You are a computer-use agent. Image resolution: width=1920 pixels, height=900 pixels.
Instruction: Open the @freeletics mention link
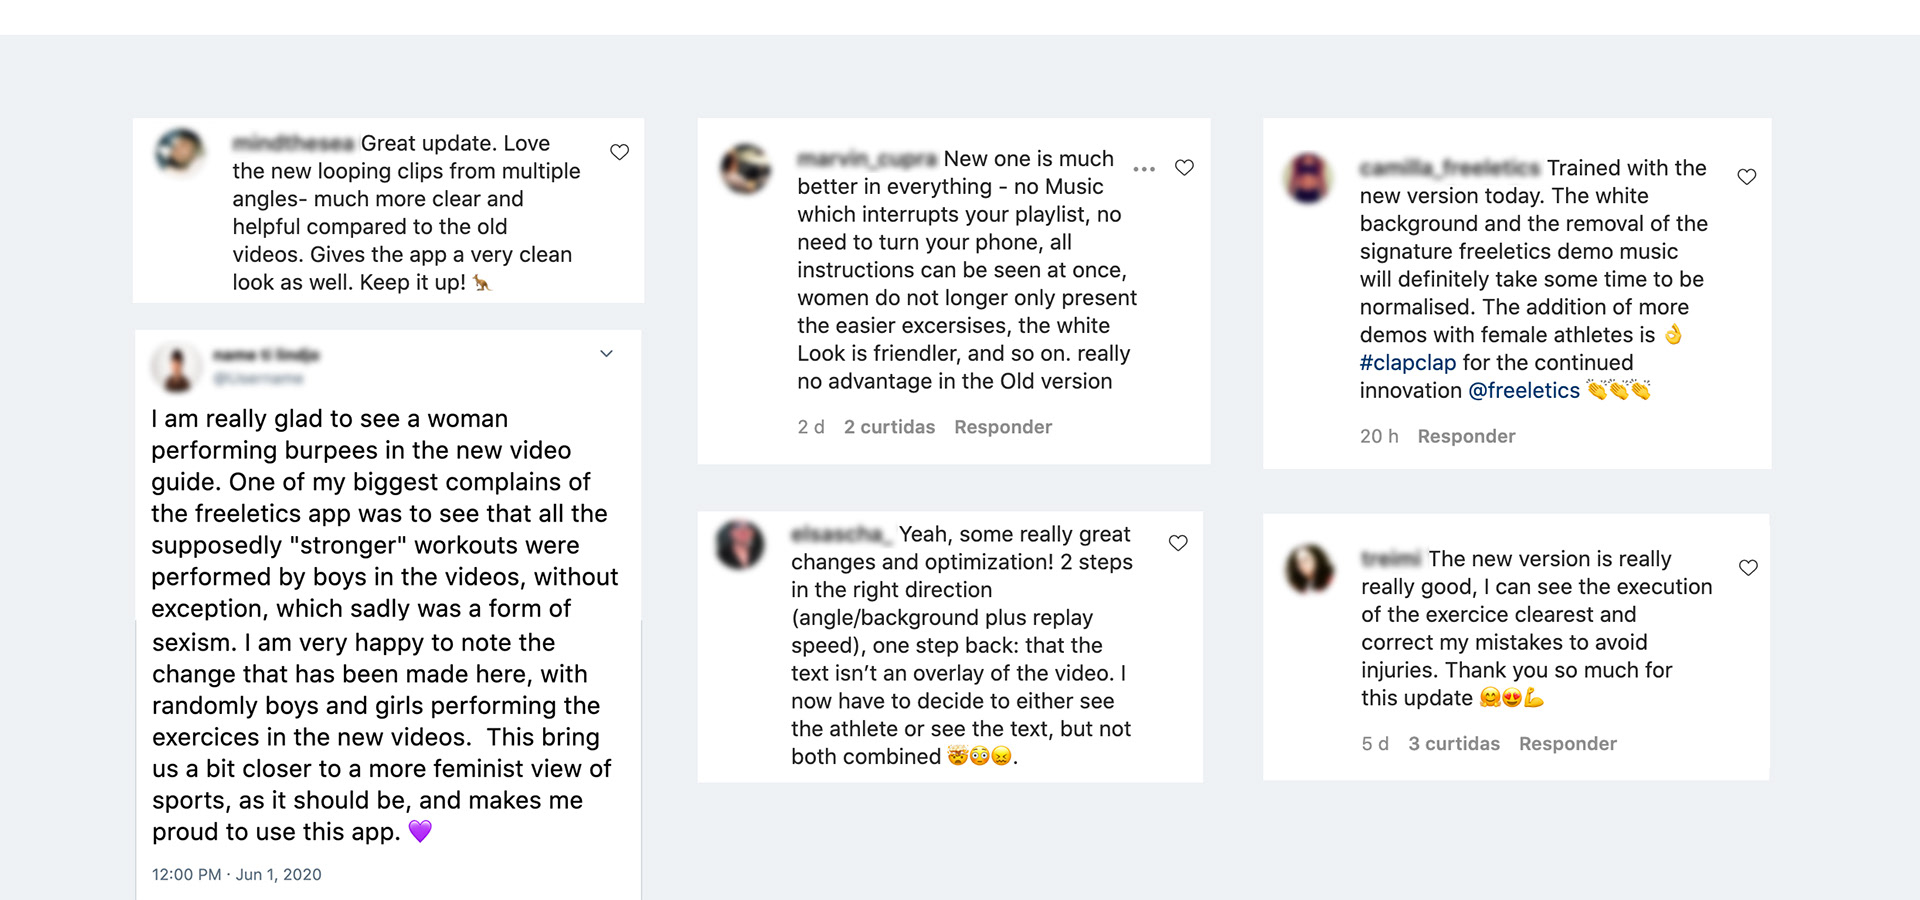point(1523,391)
